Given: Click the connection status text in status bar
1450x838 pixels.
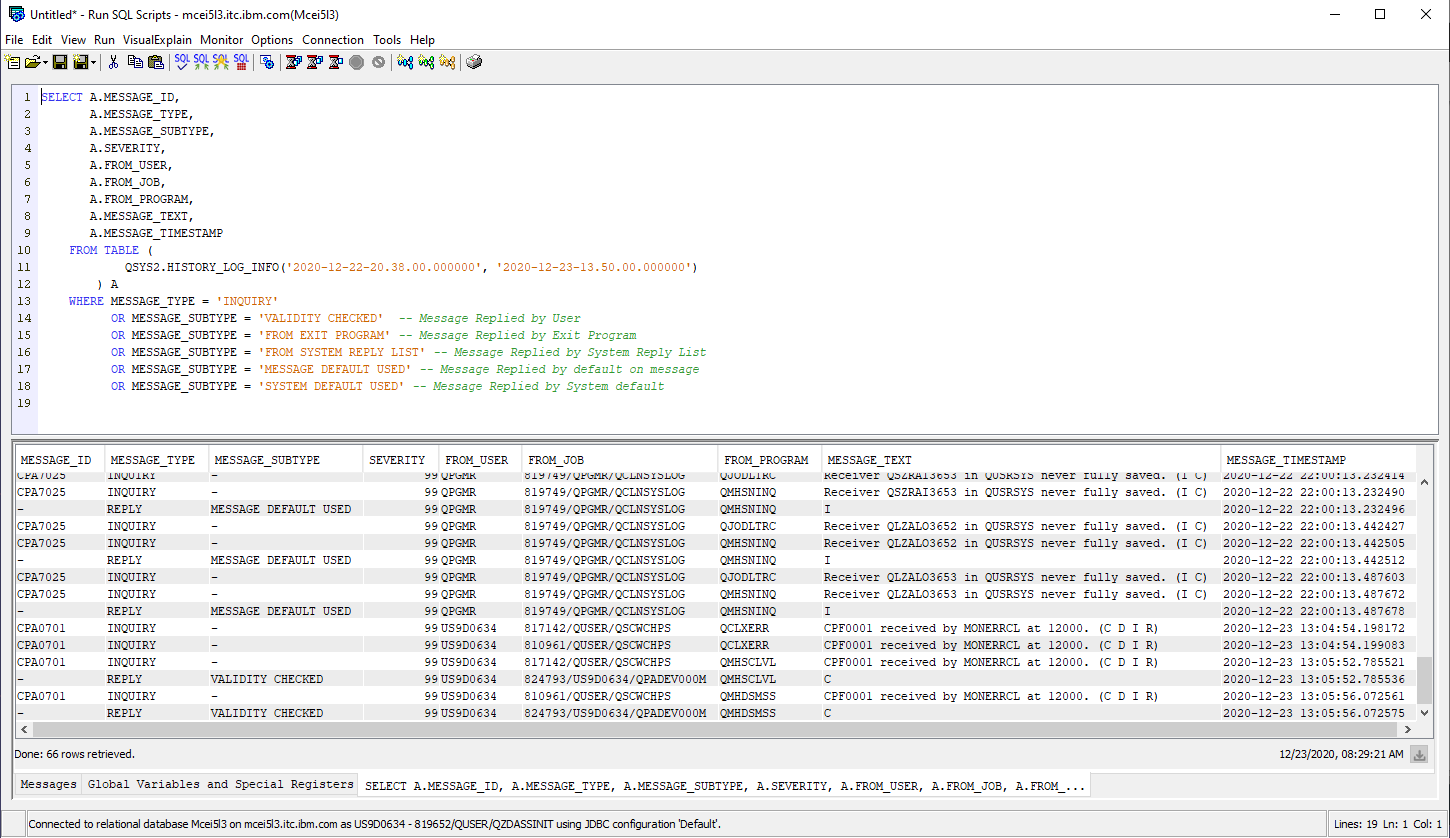Looking at the screenshot, I should click(x=374, y=824).
